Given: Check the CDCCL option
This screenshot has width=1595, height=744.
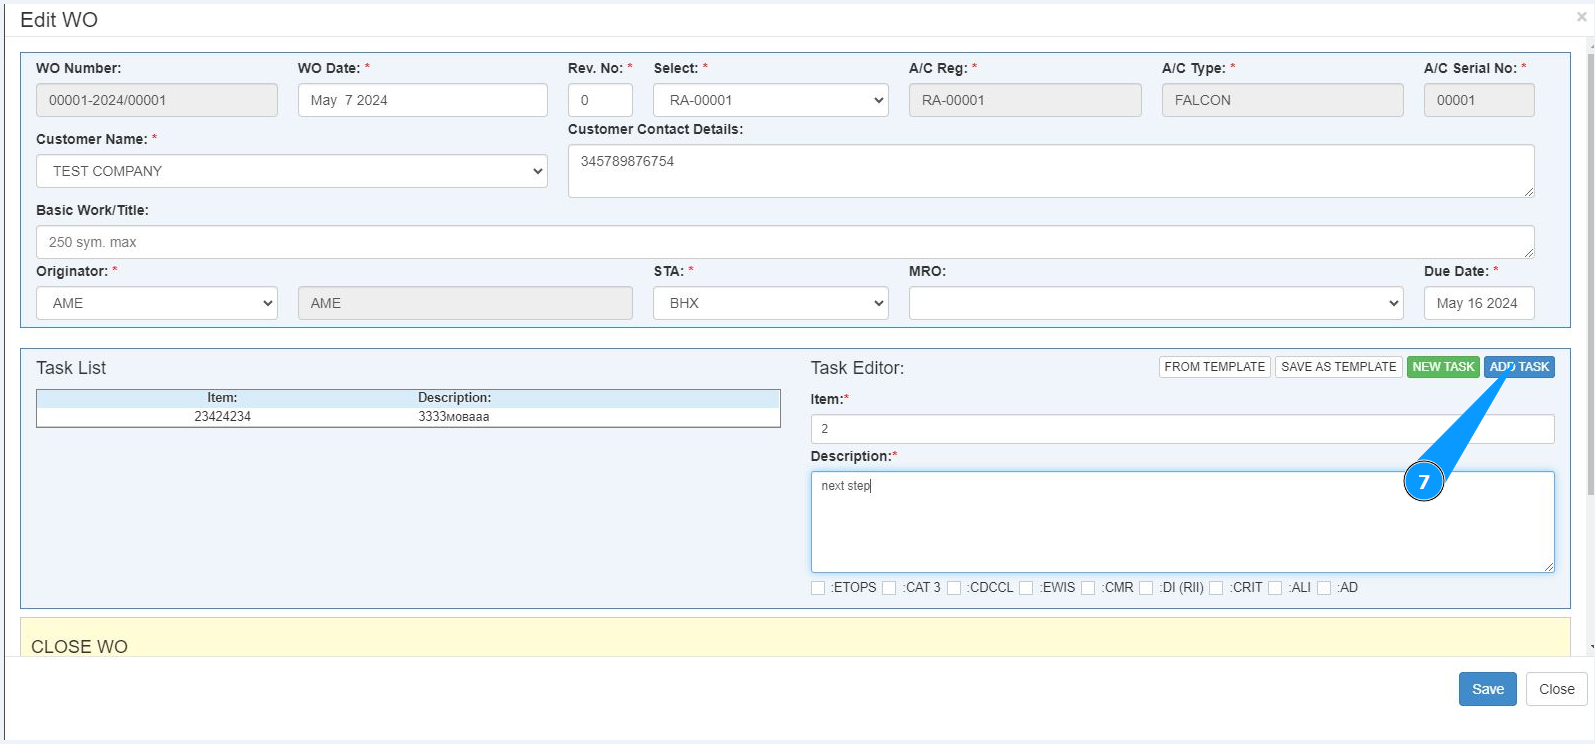Looking at the screenshot, I should click(x=954, y=588).
